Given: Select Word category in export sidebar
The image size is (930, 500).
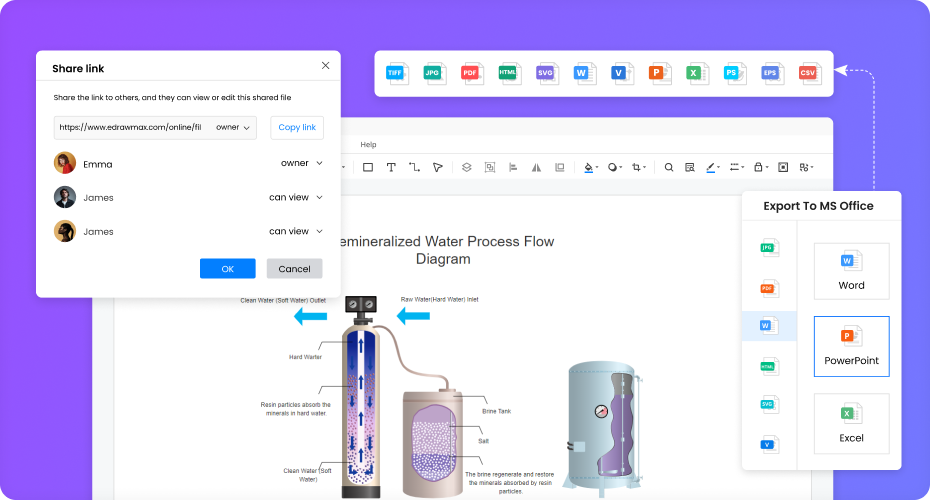Looking at the screenshot, I should pos(768,326).
